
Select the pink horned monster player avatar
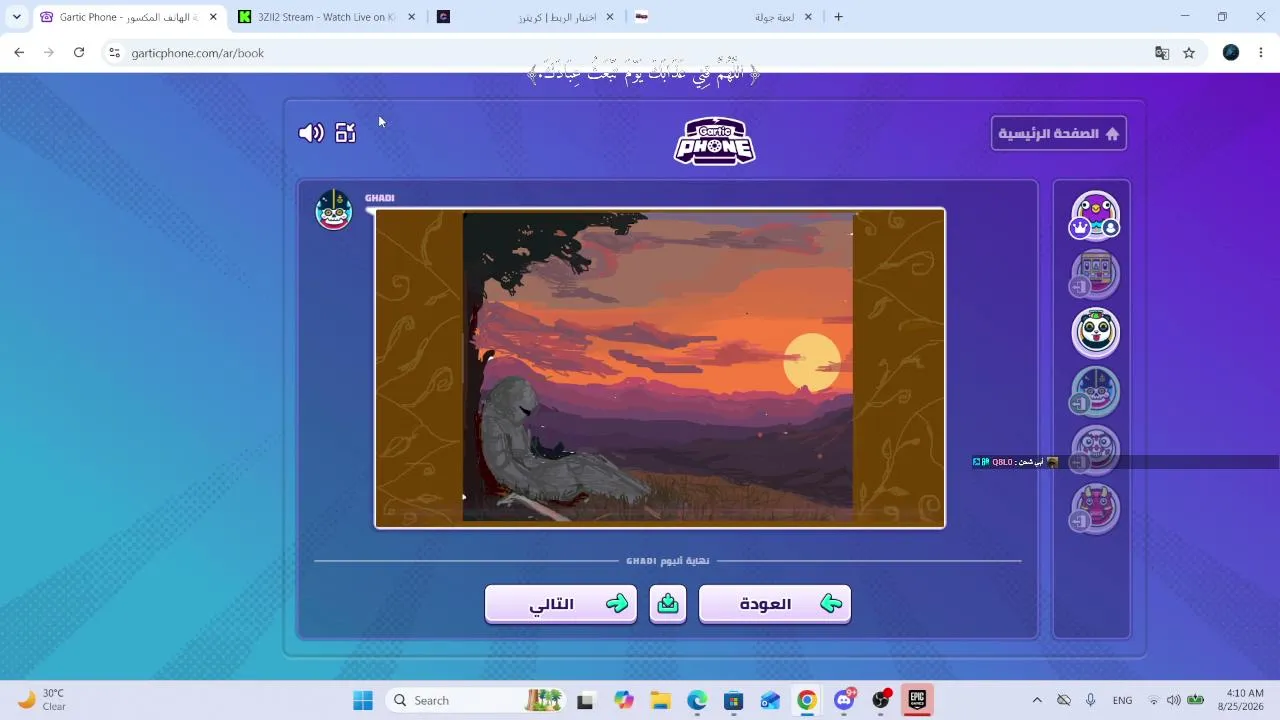pos(1095,507)
